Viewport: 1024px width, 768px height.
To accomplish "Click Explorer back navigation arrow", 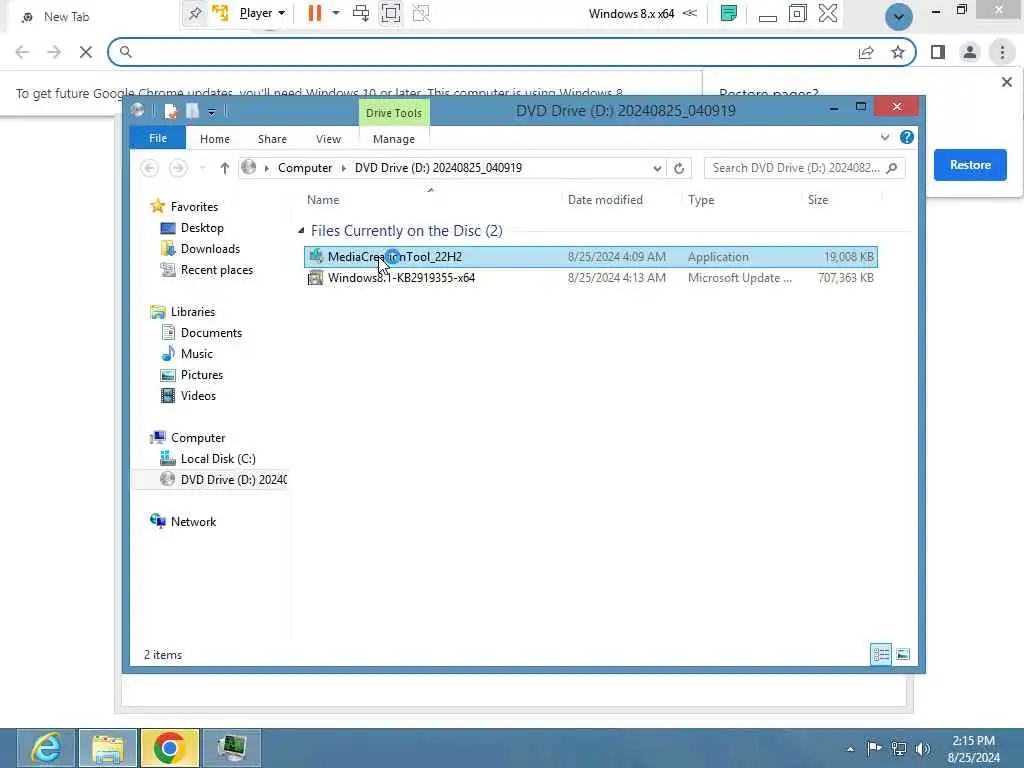I will click(x=150, y=168).
